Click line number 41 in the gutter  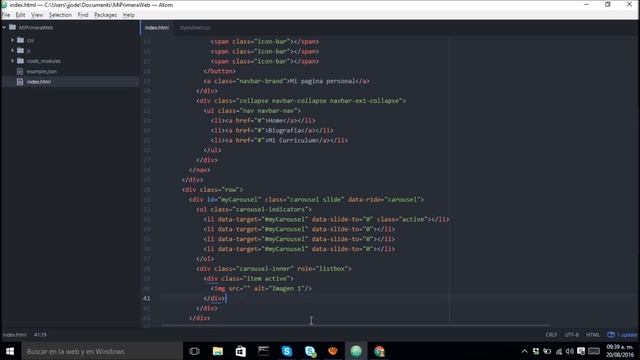147,298
